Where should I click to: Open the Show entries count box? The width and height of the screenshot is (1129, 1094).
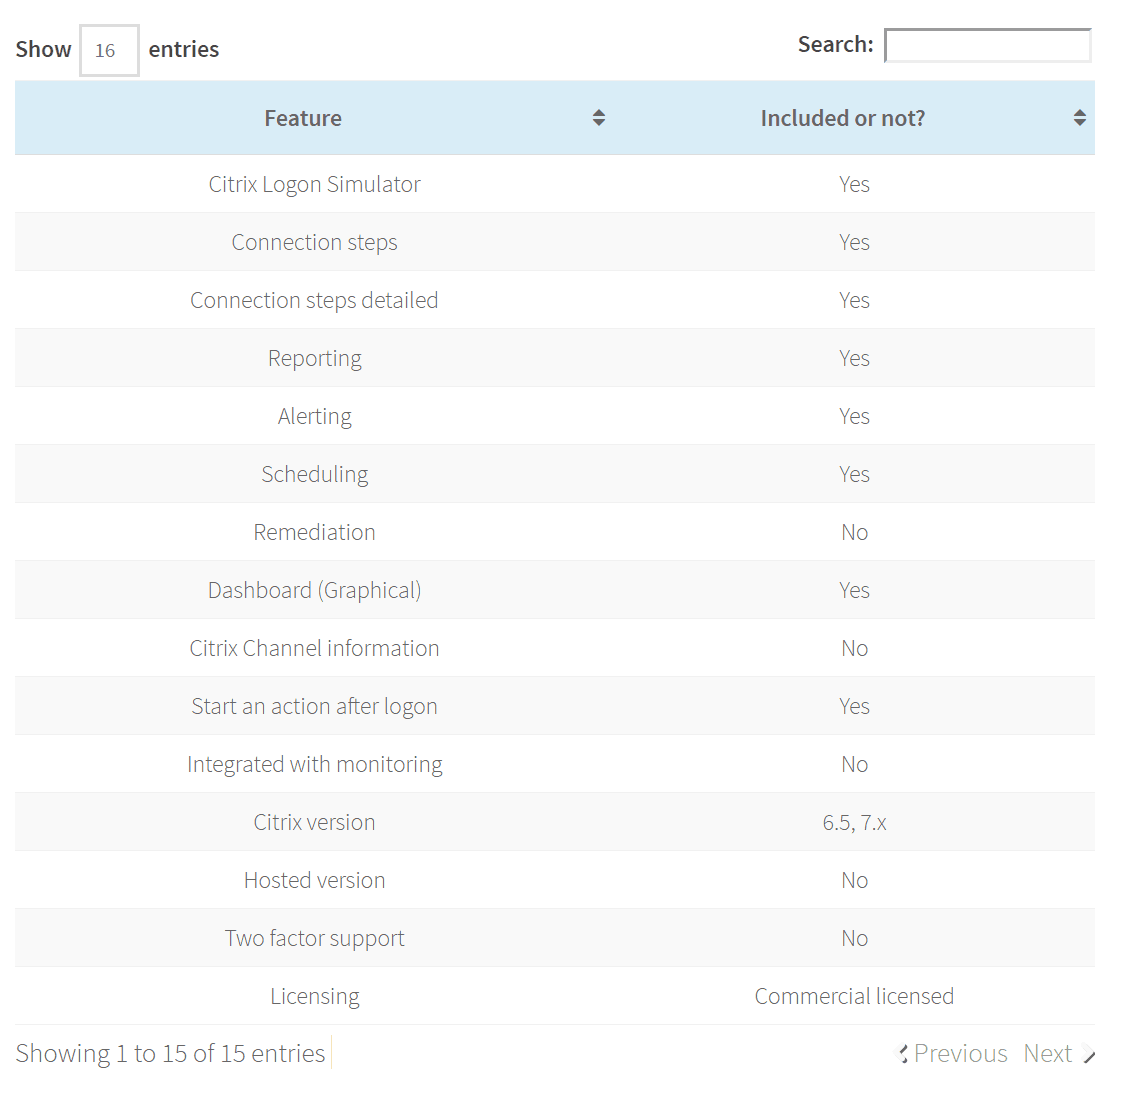tap(109, 50)
